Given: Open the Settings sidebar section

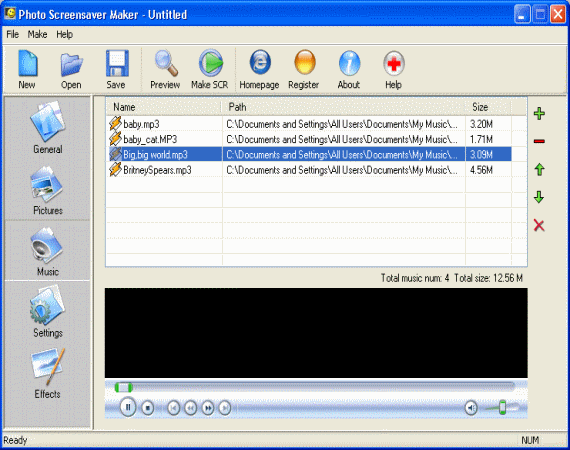Looking at the screenshot, I should pyautogui.click(x=48, y=311).
